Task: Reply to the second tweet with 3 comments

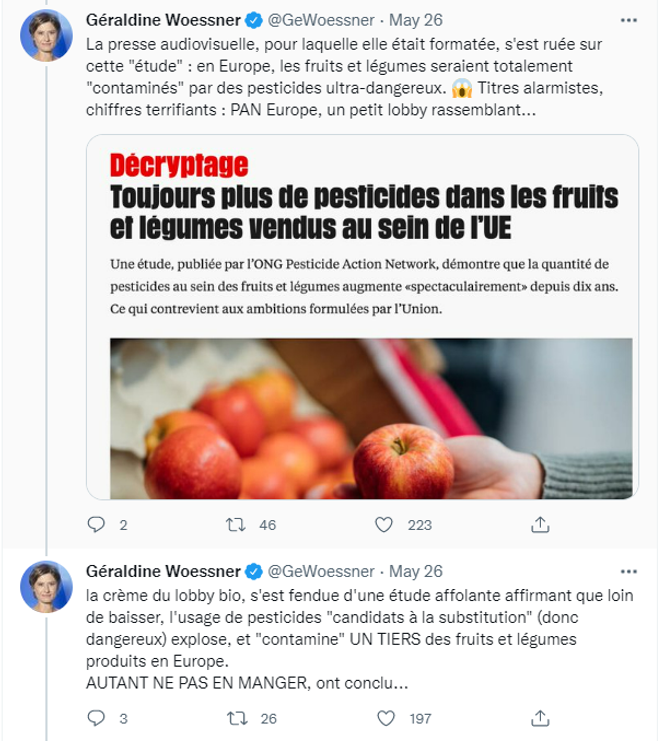Action: coord(96,718)
